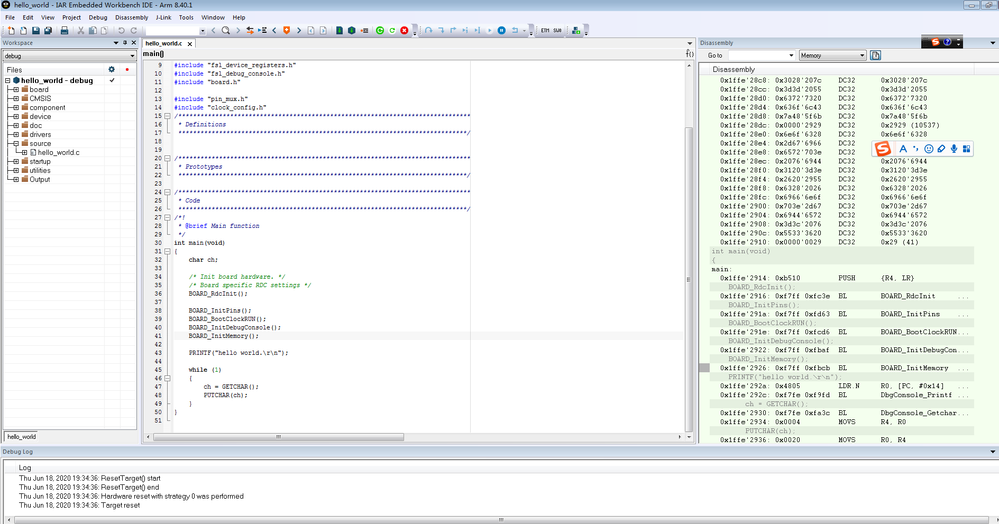Click the Undo arrow icon
This screenshot has width=999, height=524.
121,31
